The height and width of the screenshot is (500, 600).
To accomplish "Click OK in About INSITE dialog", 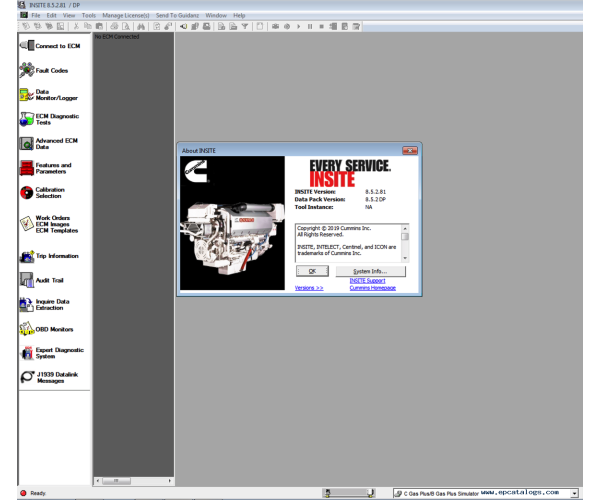I will pos(312,271).
